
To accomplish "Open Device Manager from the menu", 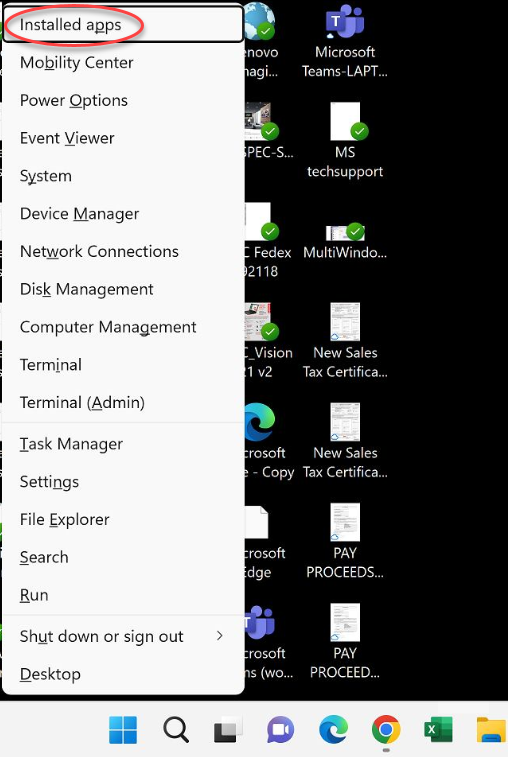I will pyautogui.click(x=123, y=213).
